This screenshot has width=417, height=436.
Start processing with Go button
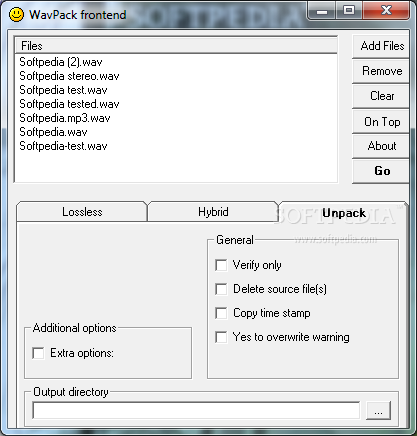pos(381,171)
